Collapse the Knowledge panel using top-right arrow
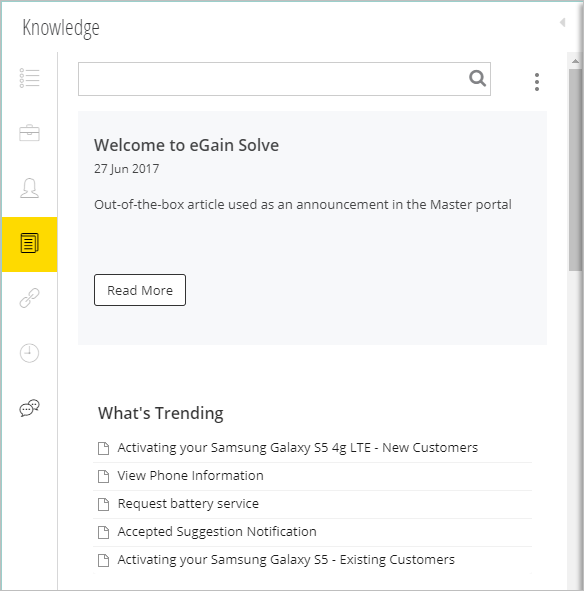This screenshot has width=584, height=591. (563, 23)
